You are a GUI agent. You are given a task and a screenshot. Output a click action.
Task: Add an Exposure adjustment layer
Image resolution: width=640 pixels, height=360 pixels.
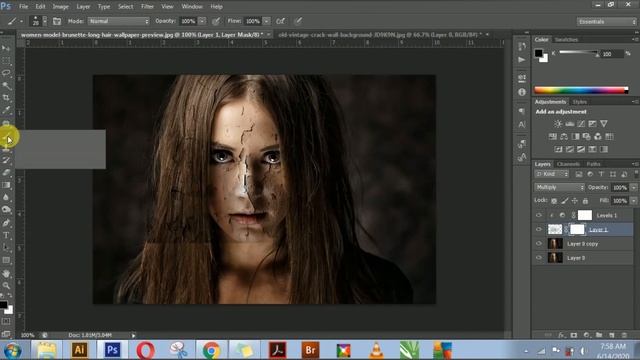pos(592,124)
